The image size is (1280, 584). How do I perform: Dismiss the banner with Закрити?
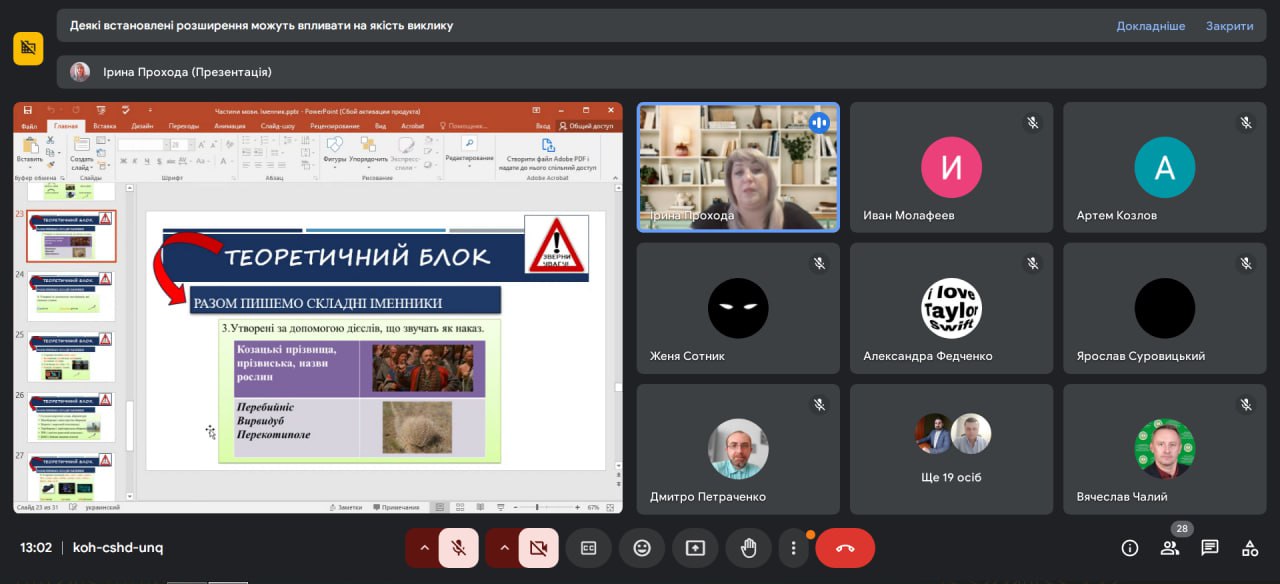(x=1229, y=26)
